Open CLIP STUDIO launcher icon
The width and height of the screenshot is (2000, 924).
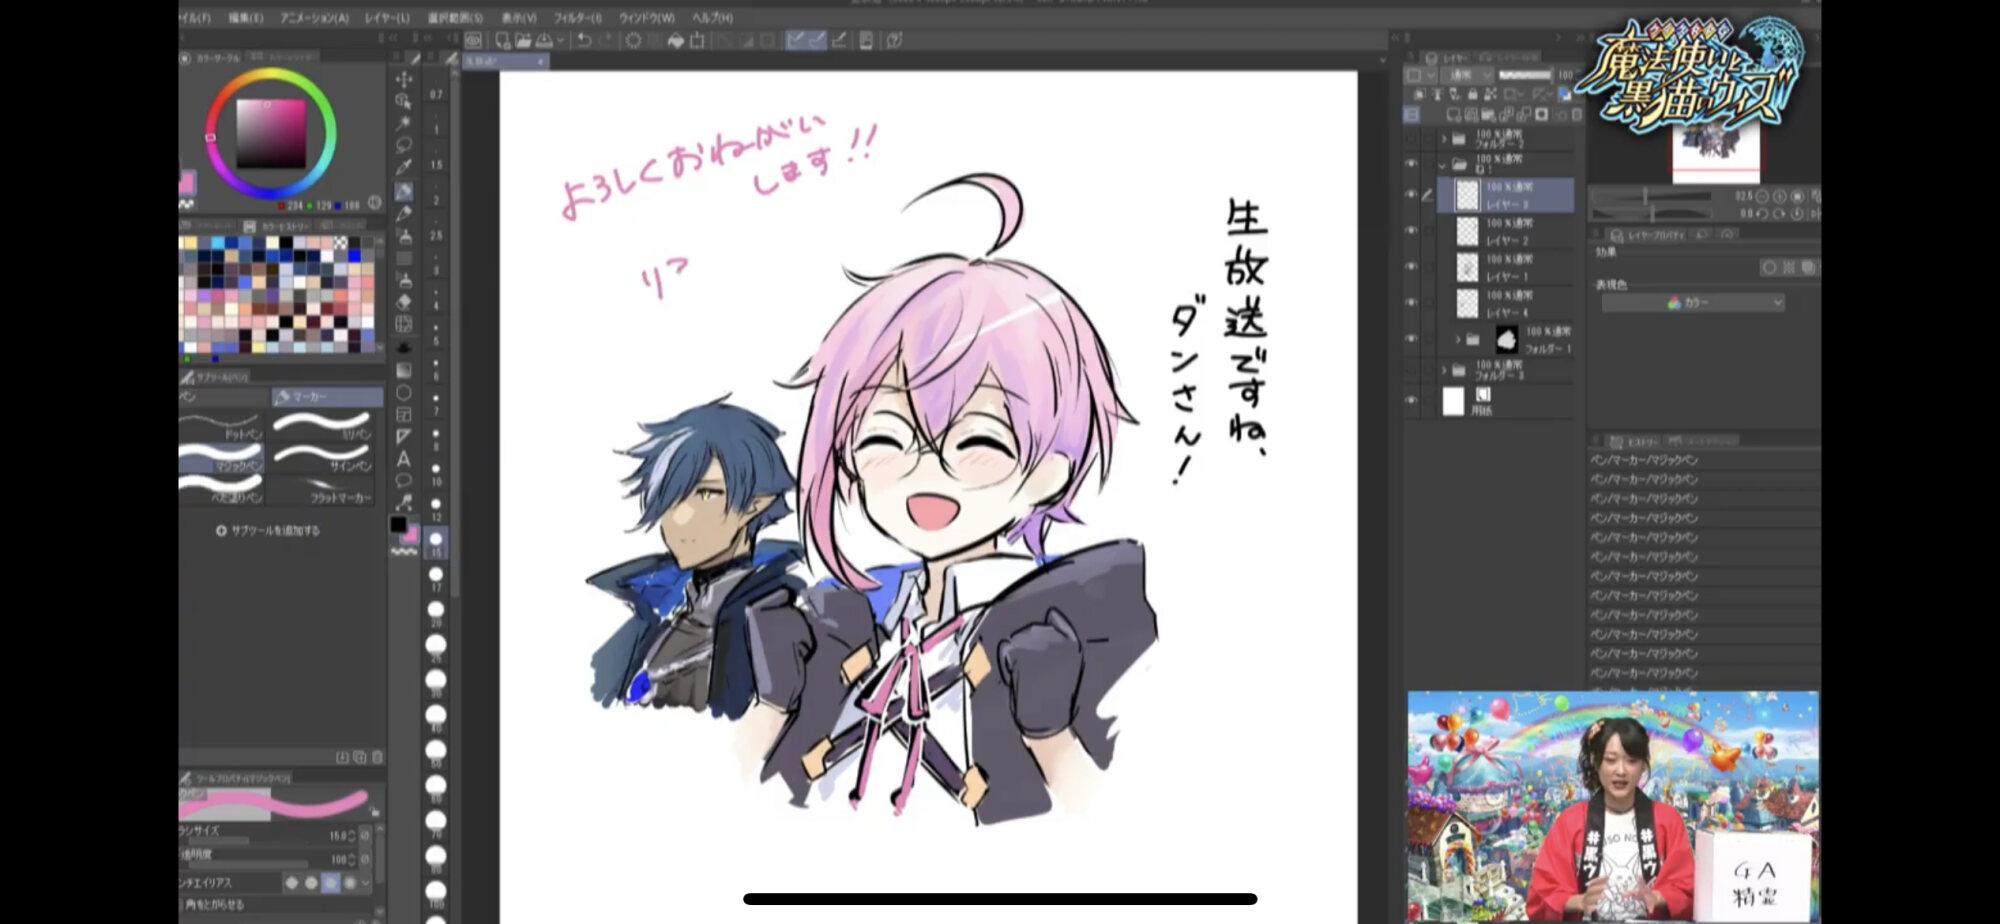point(473,40)
